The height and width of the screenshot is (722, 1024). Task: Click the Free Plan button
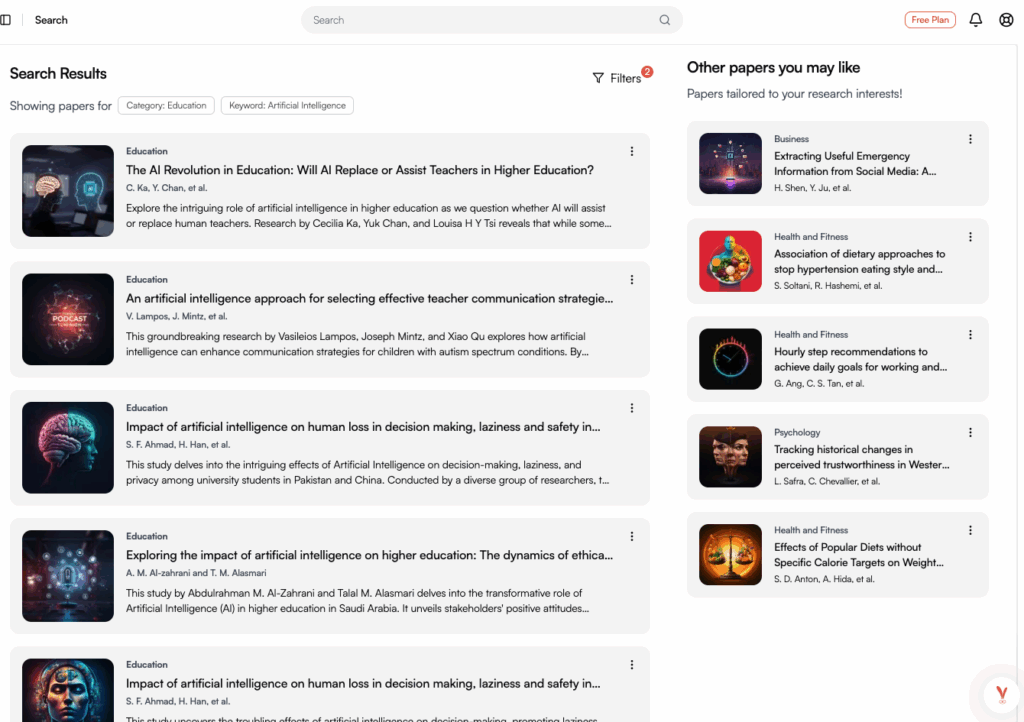[x=930, y=20]
